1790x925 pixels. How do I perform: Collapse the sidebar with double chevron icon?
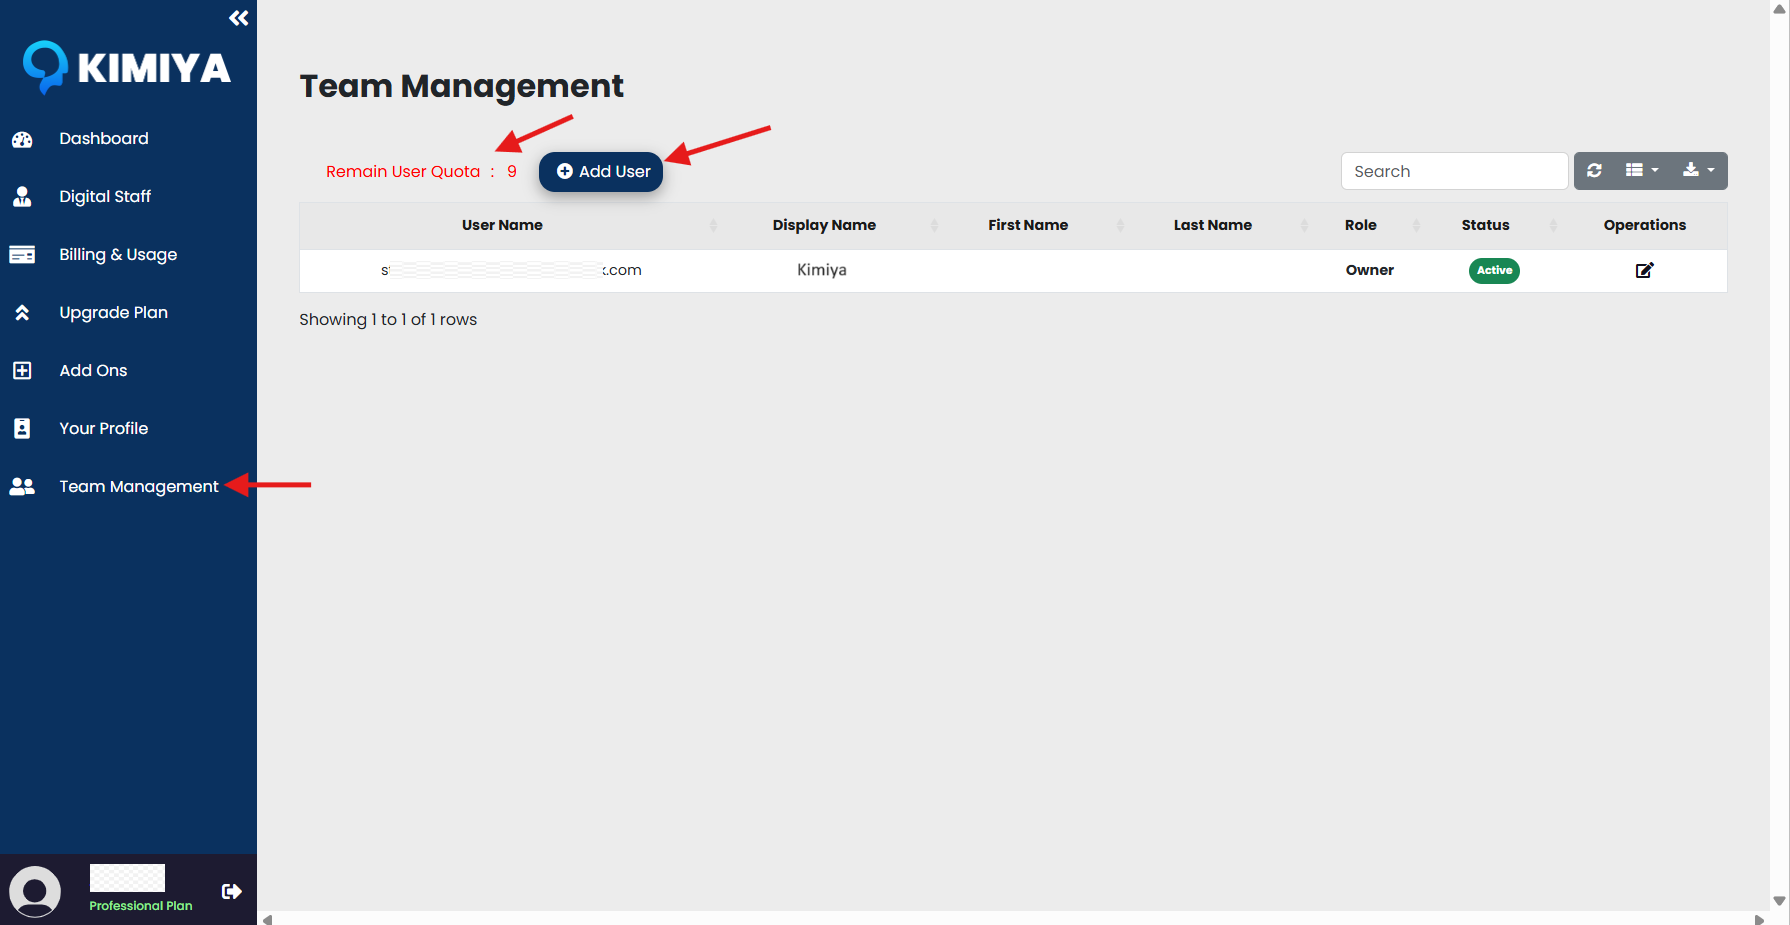pyautogui.click(x=238, y=18)
